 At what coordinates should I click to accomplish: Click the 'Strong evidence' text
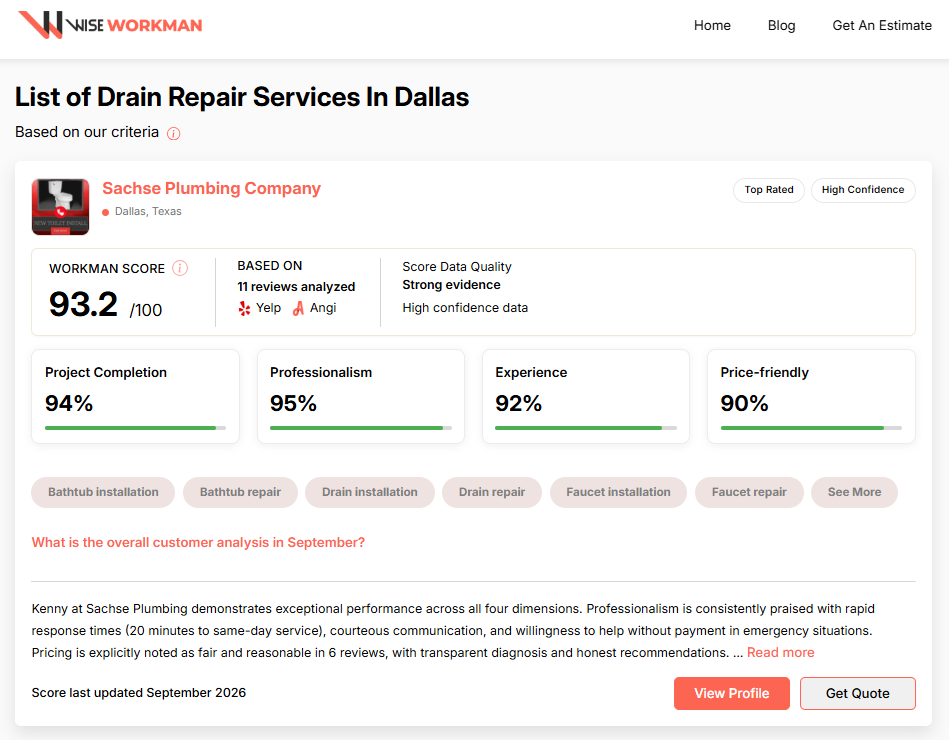coord(452,286)
